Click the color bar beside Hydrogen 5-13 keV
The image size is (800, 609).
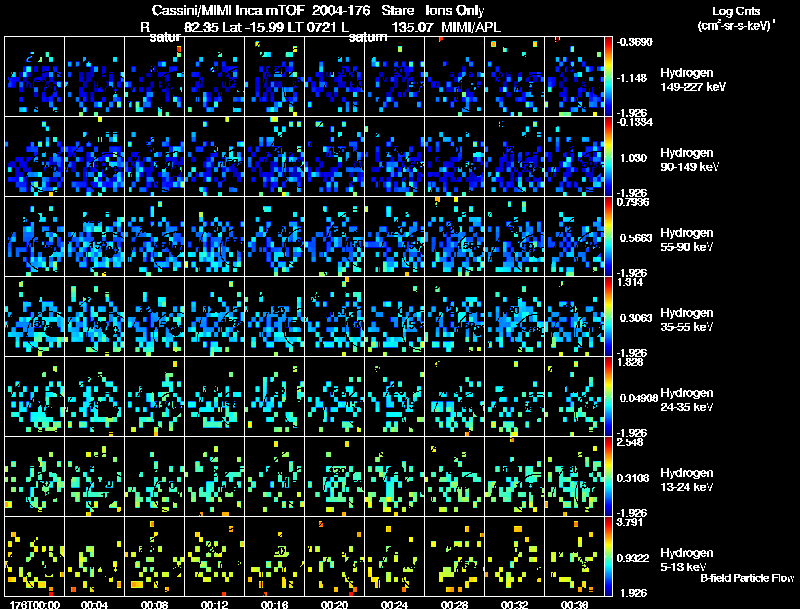608,557
